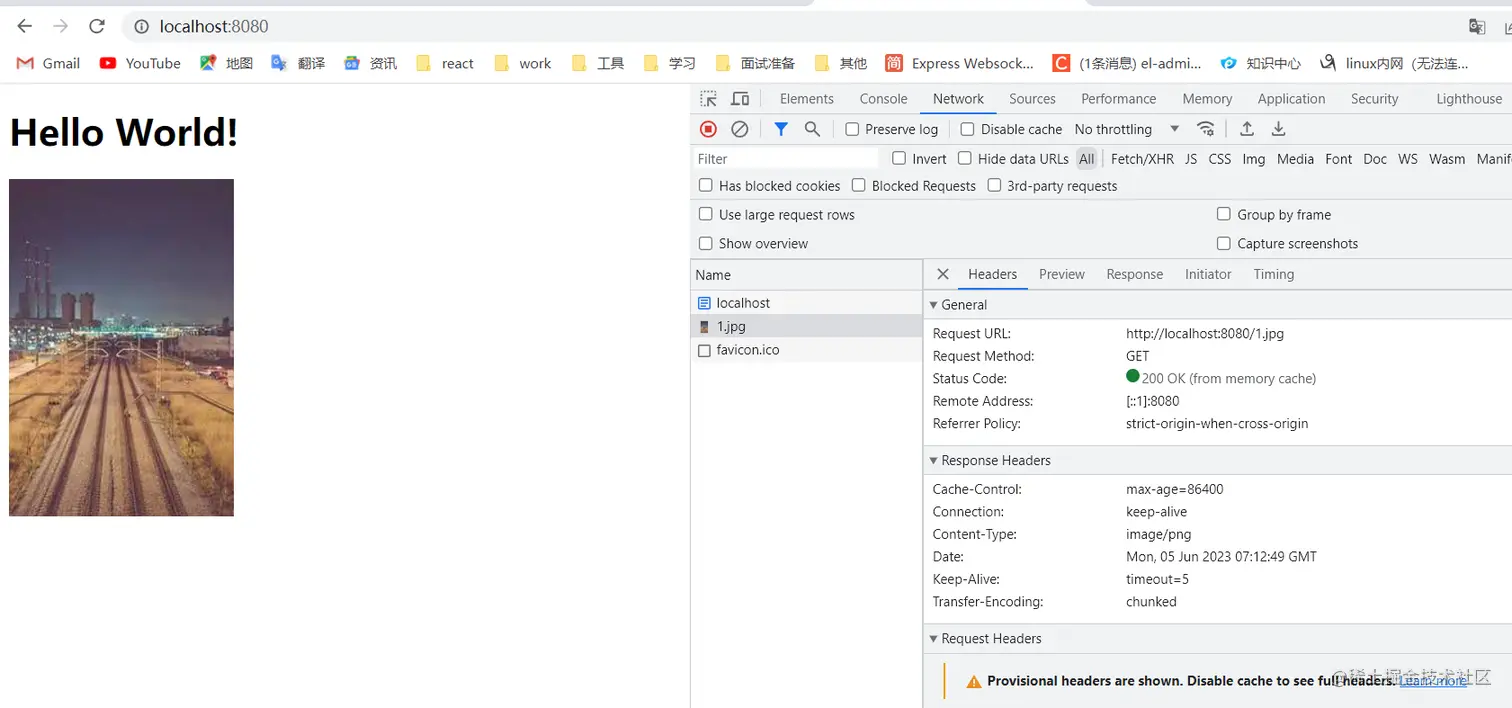Open the react bookmarks folder
The image size is (1512, 708).
444,63
